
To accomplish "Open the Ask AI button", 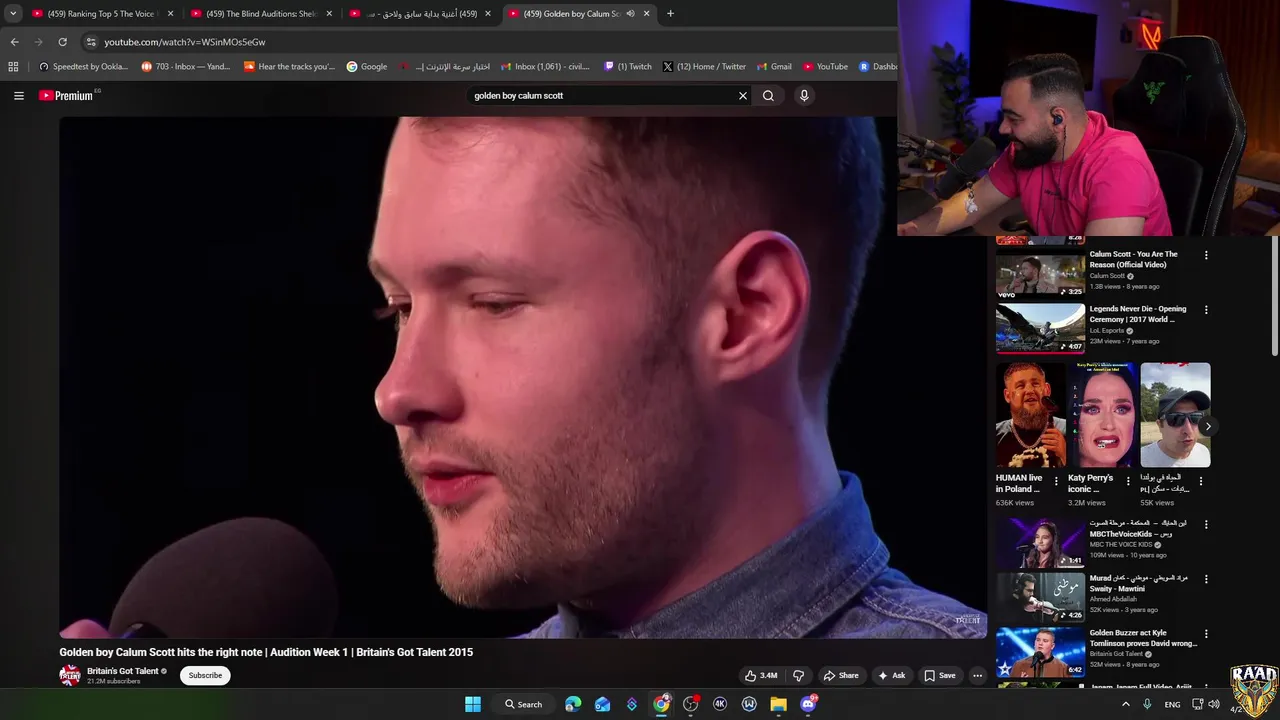I will click(x=891, y=676).
